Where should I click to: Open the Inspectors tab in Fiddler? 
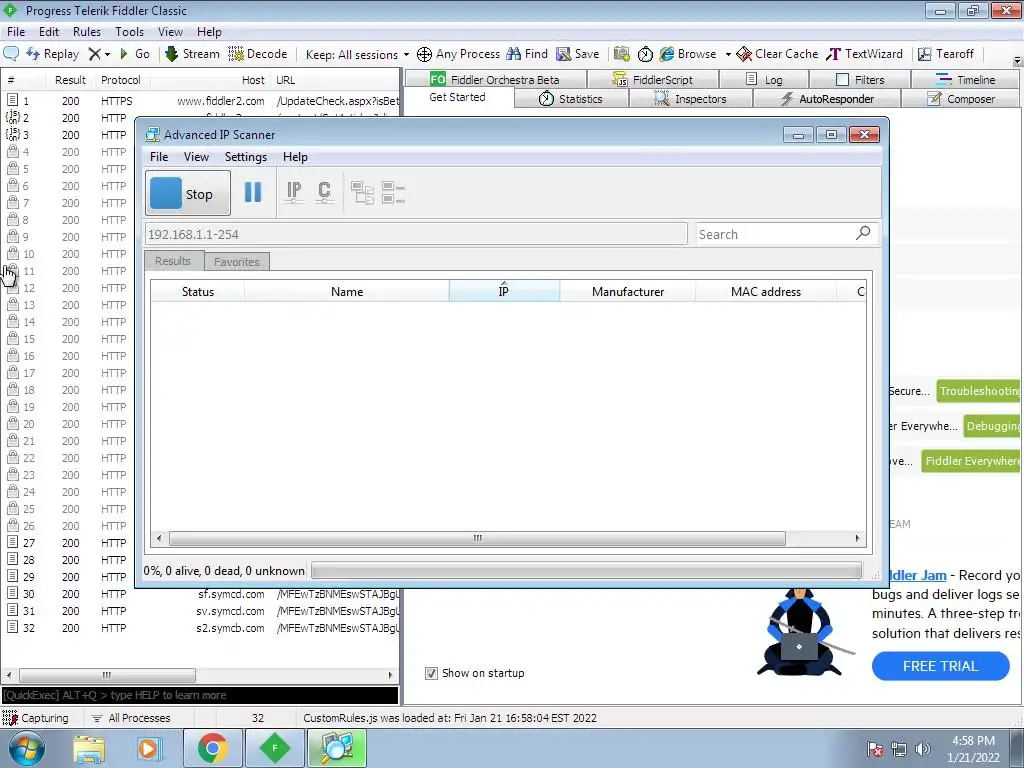coord(690,99)
